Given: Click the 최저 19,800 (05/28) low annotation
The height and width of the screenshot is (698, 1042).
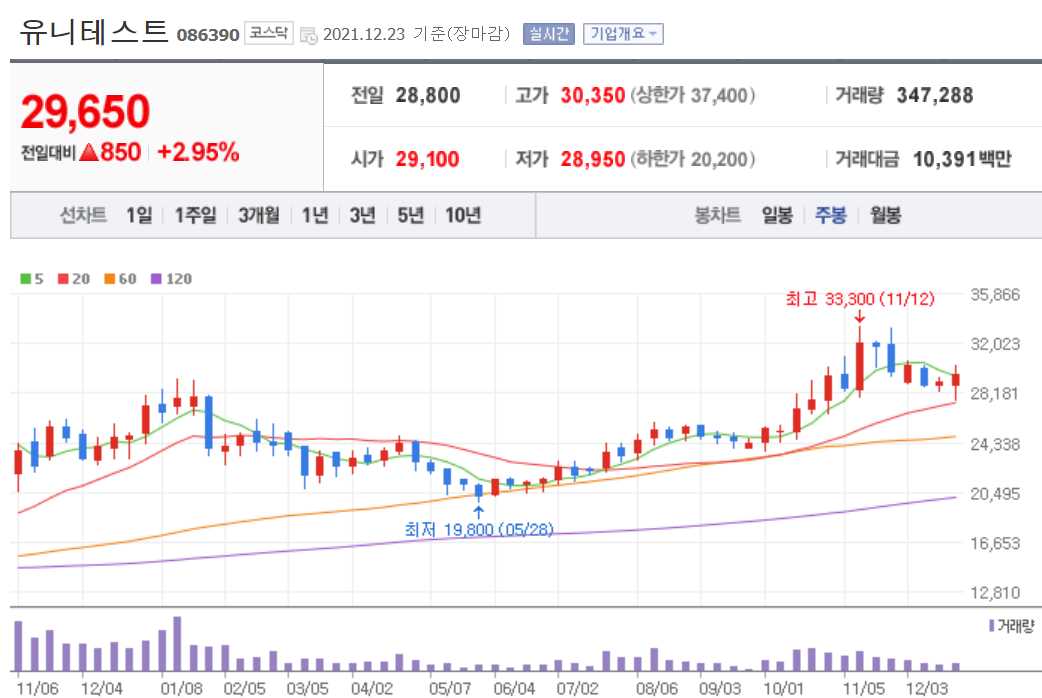Looking at the screenshot, I should (x=480, y=529).
